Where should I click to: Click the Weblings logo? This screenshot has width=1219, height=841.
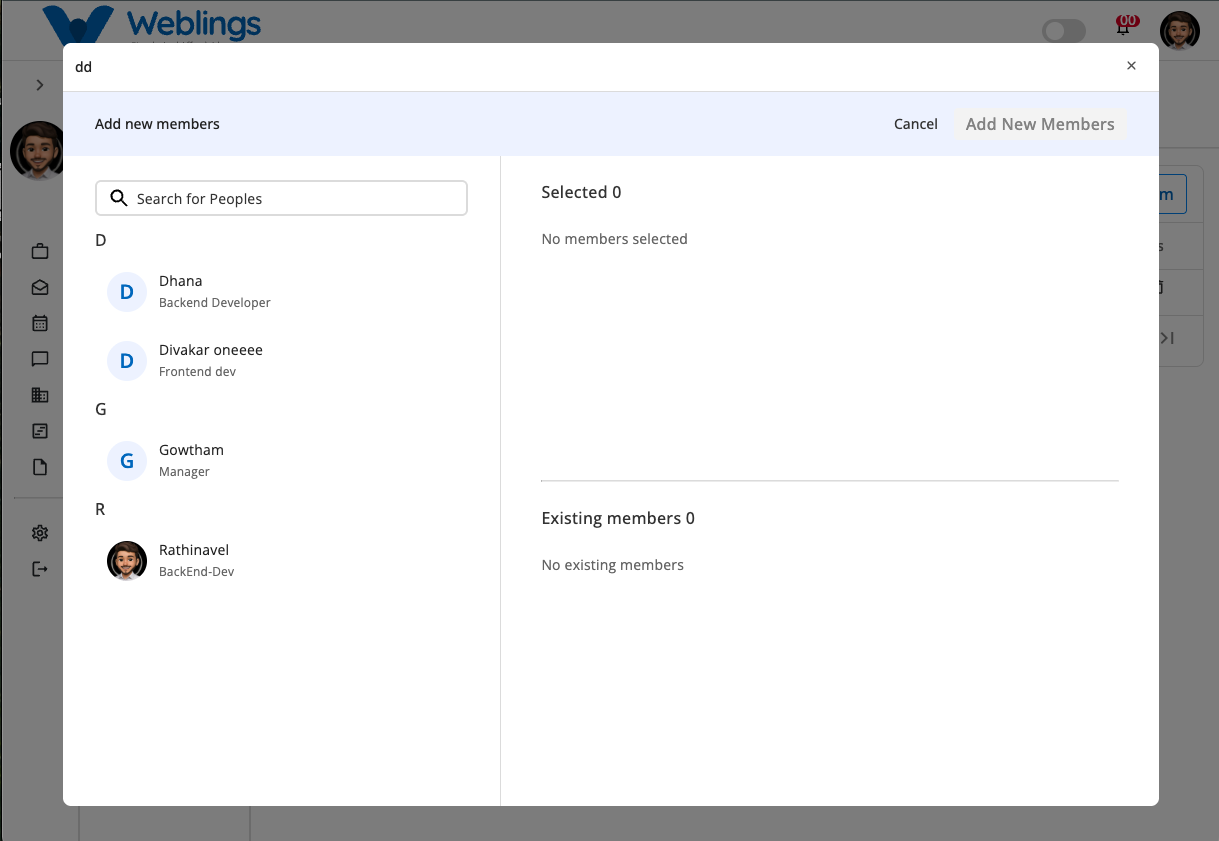(152, 24)
